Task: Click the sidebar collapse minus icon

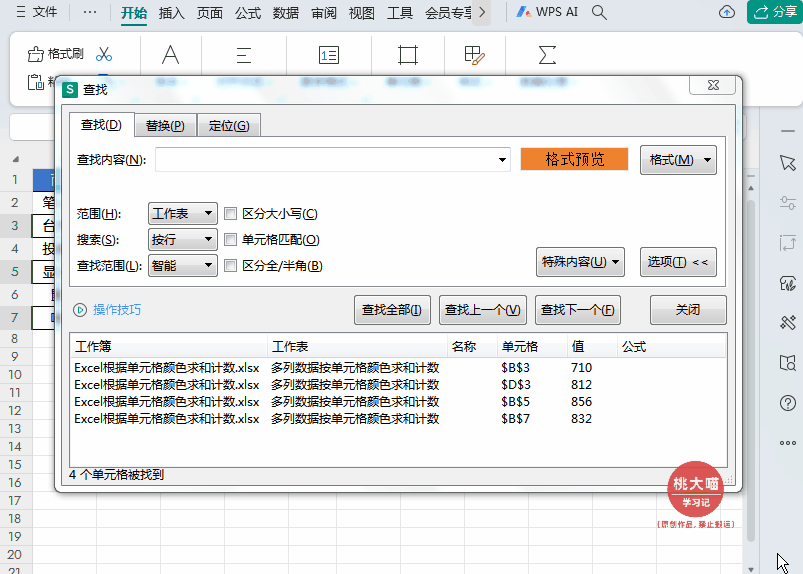Action: coord(788,132)
